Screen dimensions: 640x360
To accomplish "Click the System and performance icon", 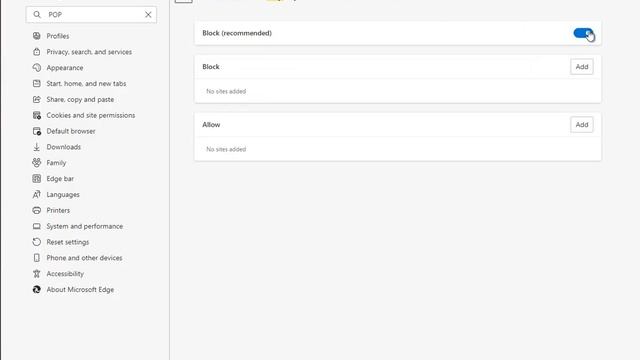I will [x=37, y=226].
